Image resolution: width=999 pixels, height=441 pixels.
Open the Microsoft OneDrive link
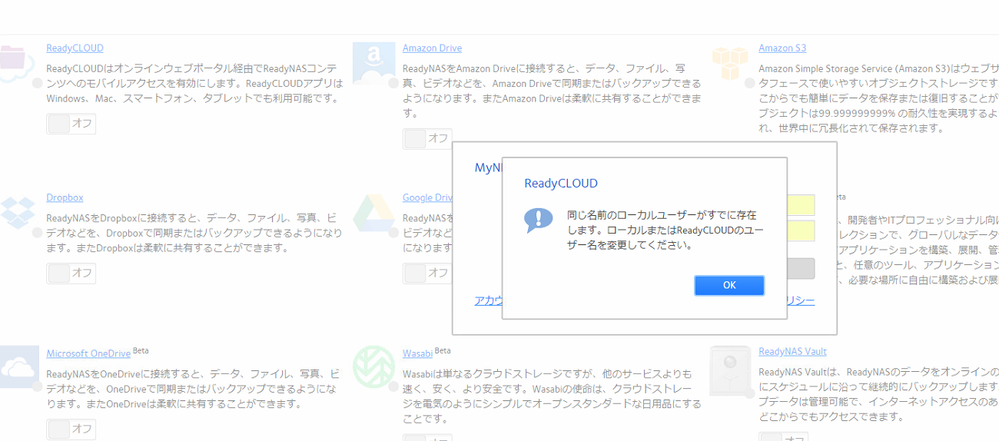(x=89, y=353)
